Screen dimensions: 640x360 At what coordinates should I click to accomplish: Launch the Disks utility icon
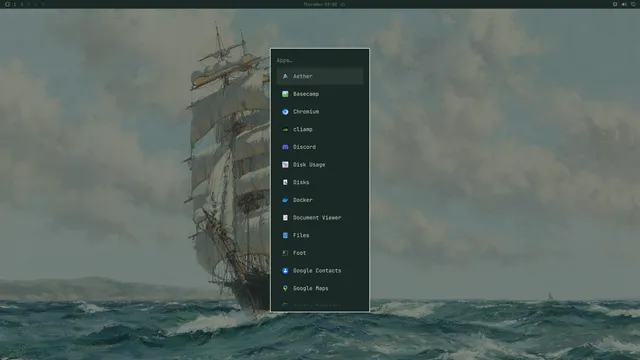[x=285, y=182]
